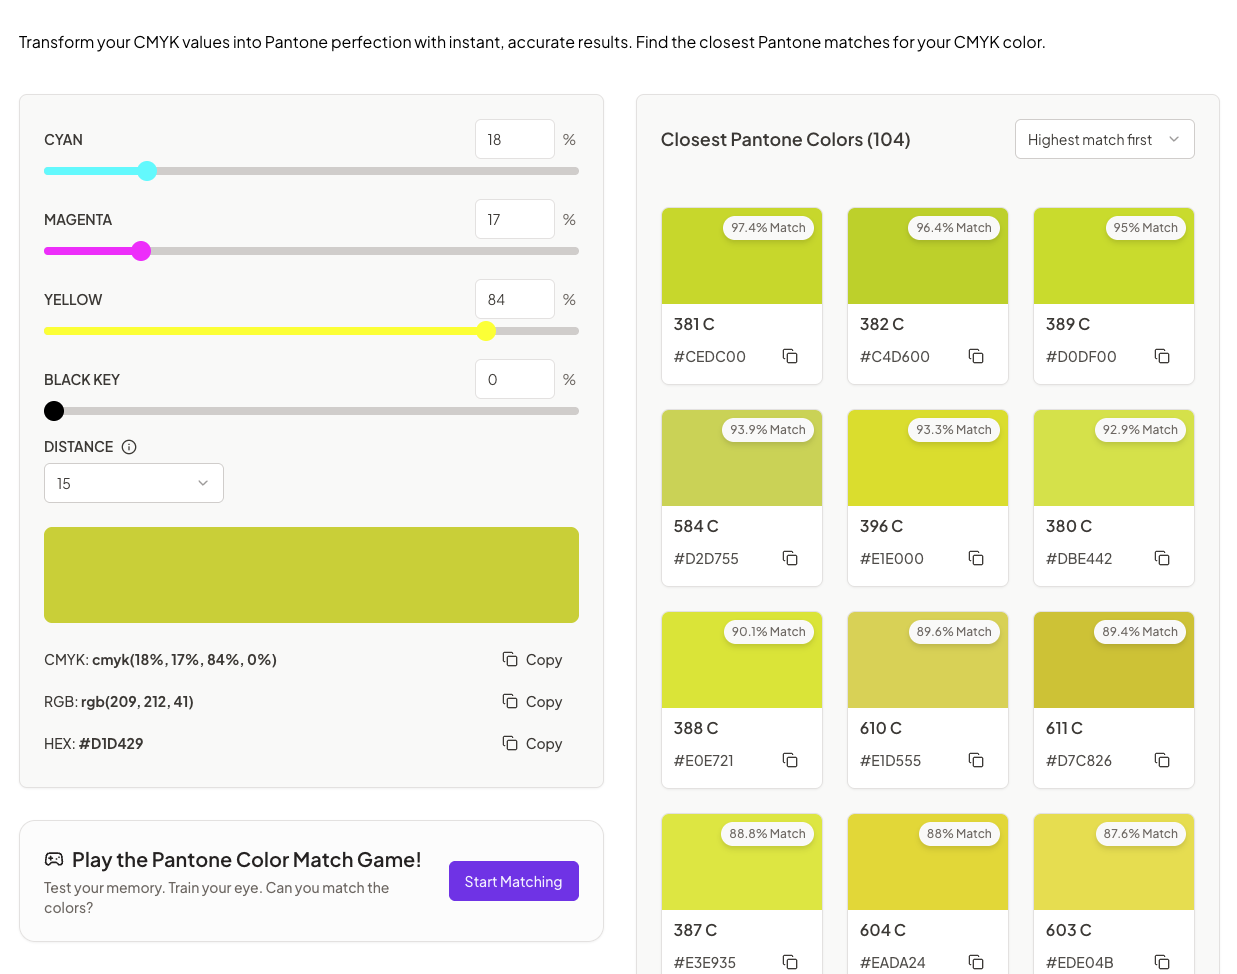Copy the HEX value #D1D429
Image resolution: width=1237 pixels, height=974 pixels.
tap(533, 744)
